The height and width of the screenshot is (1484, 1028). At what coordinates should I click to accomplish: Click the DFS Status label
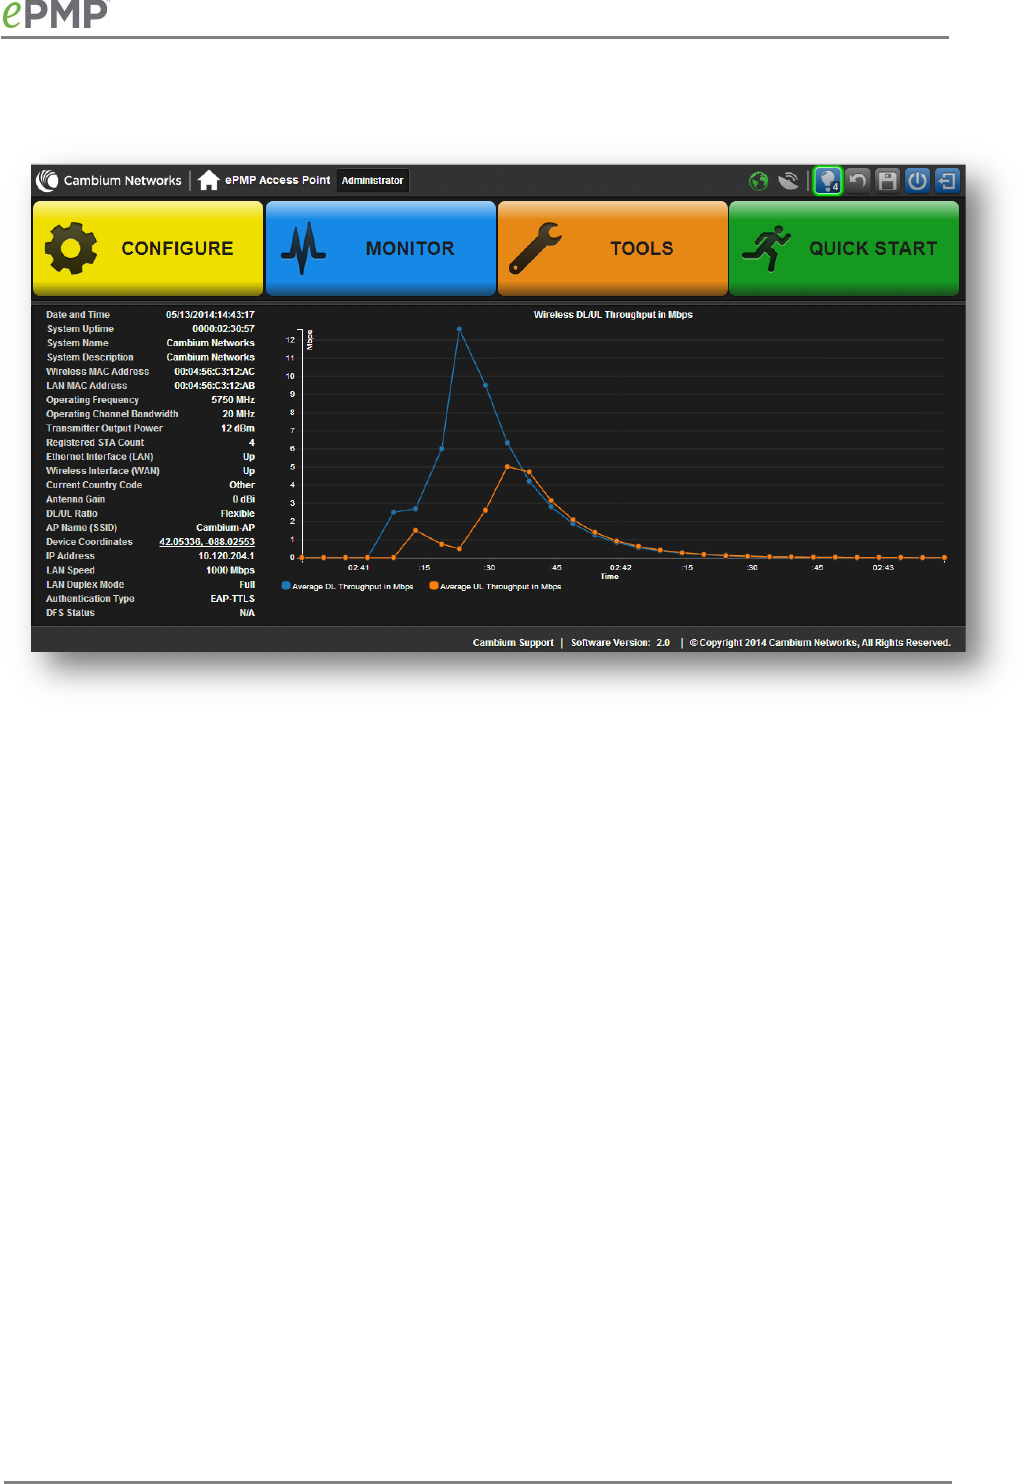click(70, 613)
